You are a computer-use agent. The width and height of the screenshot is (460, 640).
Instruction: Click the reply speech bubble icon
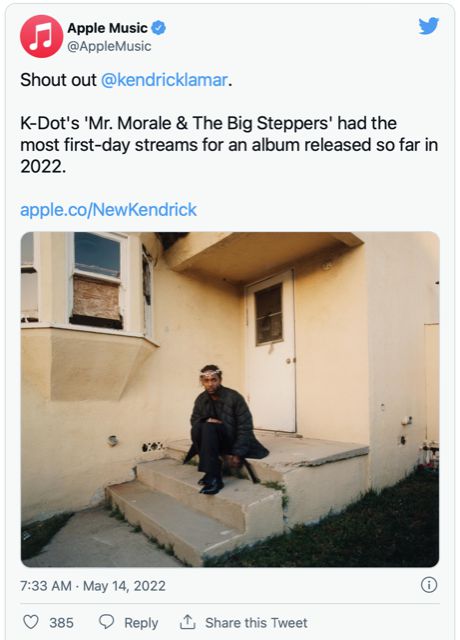point(107,622)
